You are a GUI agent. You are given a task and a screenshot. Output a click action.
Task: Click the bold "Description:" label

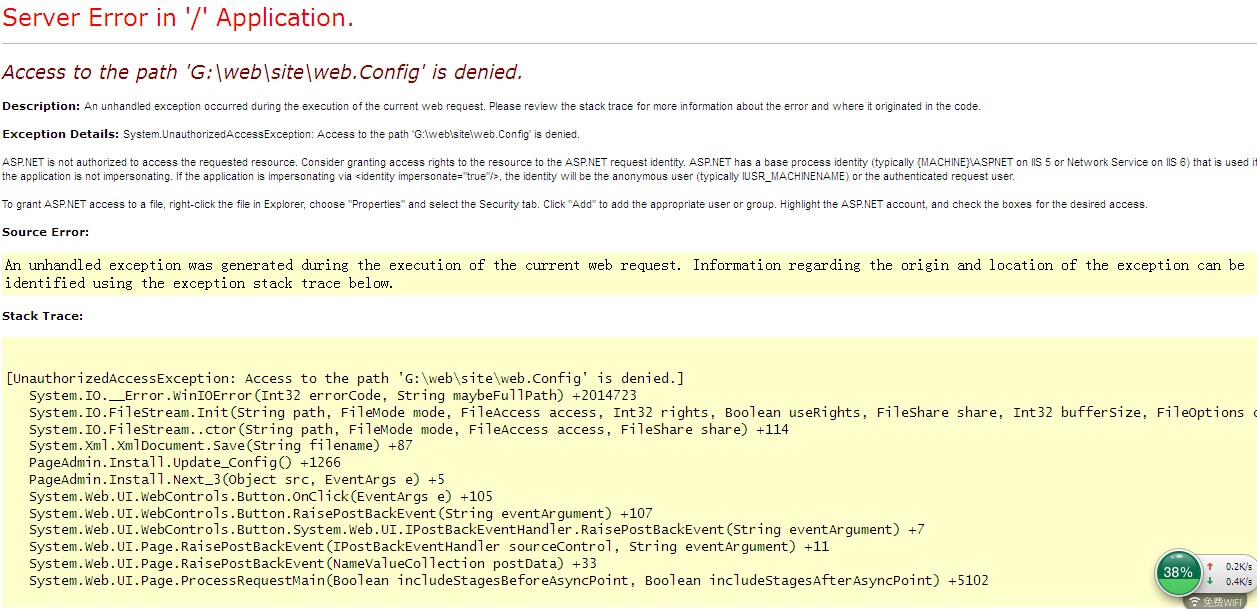(41, 106)
